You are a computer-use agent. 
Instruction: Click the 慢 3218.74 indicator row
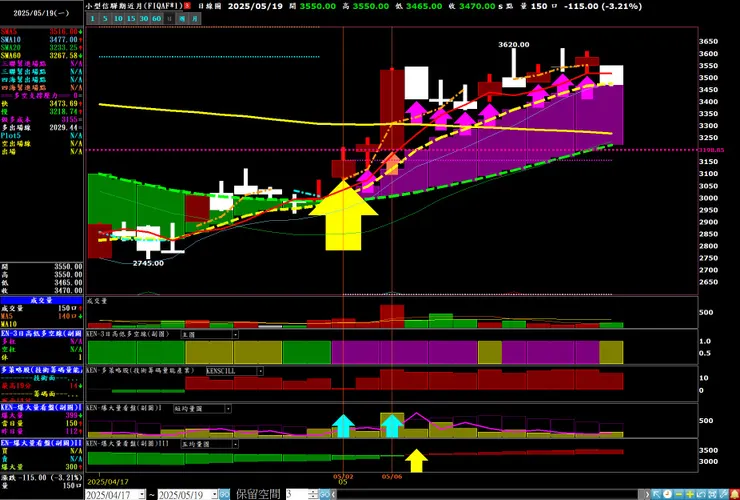coord(42,111)
